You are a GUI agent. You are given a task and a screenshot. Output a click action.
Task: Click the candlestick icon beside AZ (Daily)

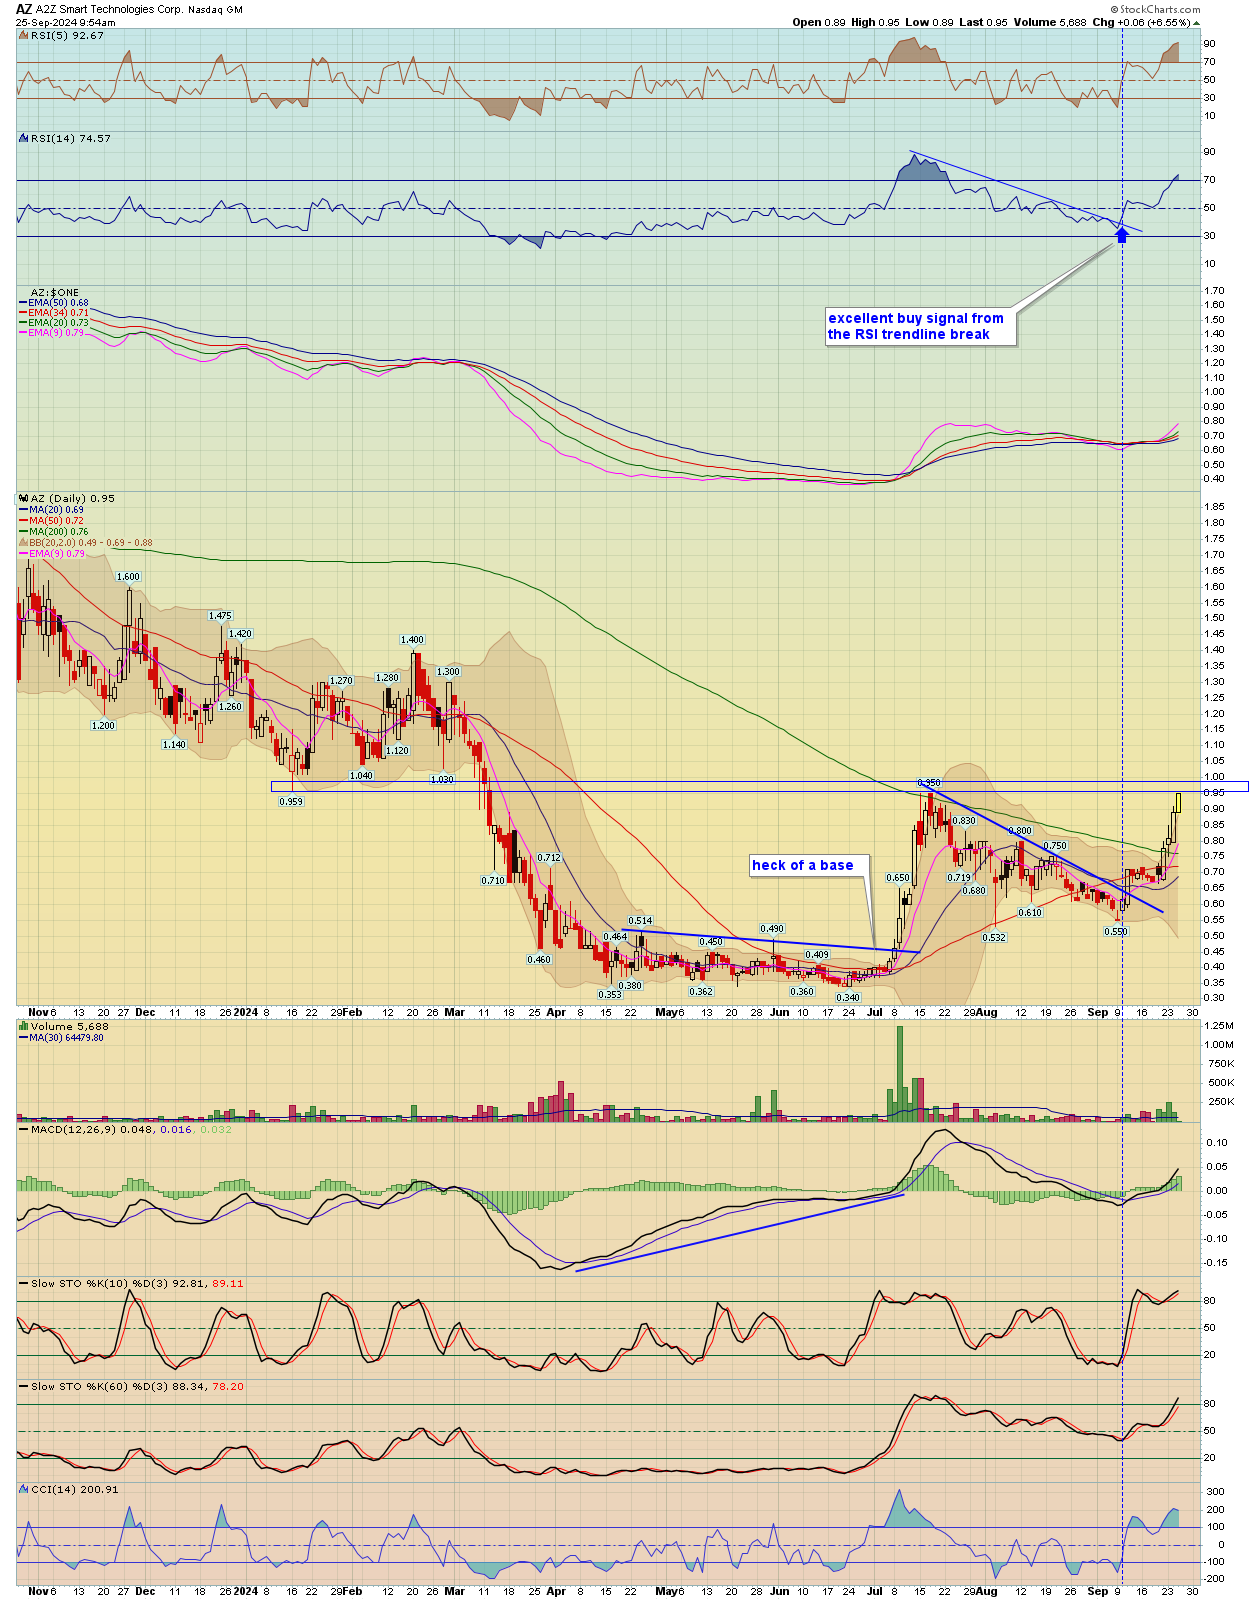point(23,498)
